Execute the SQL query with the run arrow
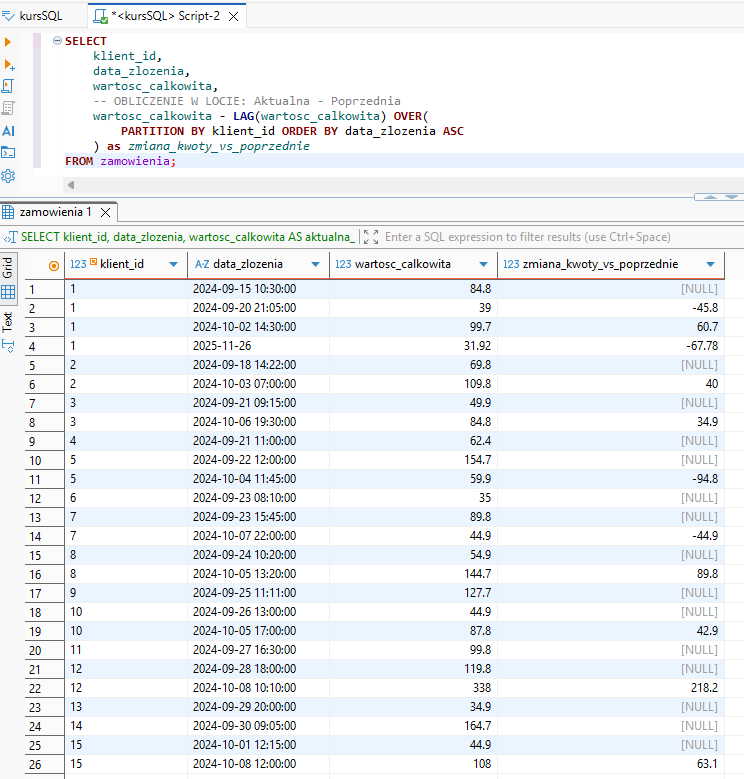 (8, 42)
